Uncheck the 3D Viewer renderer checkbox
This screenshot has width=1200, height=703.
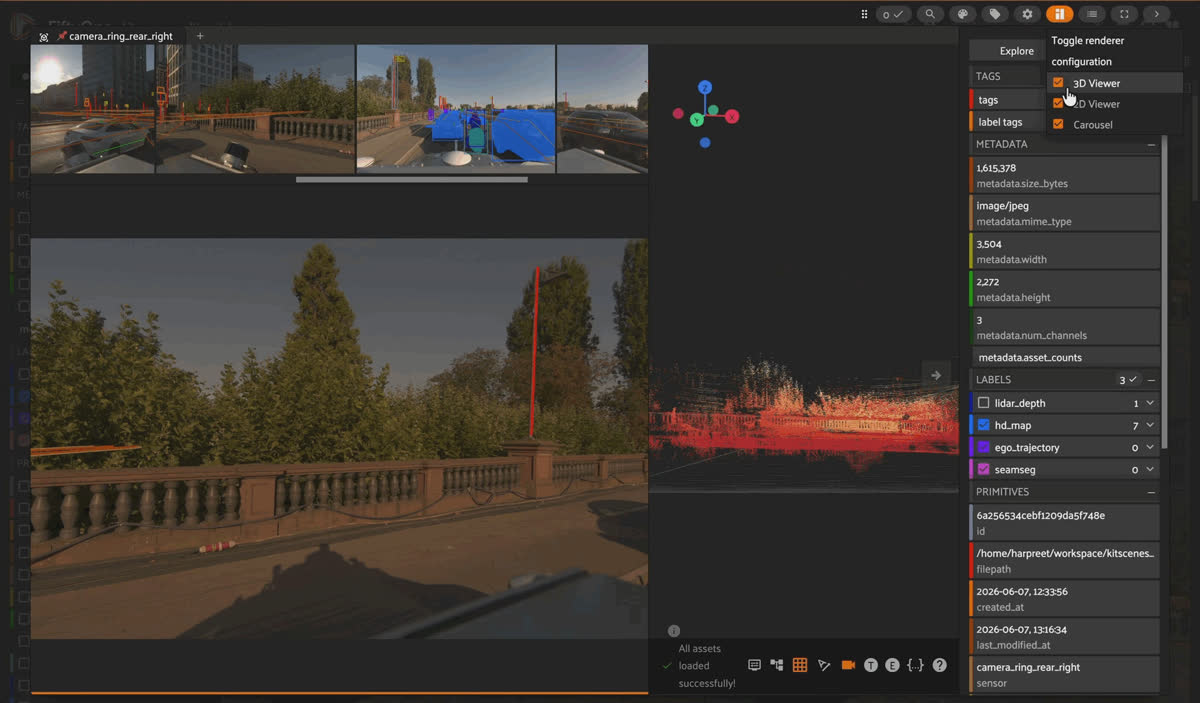tap(1058, 83)
